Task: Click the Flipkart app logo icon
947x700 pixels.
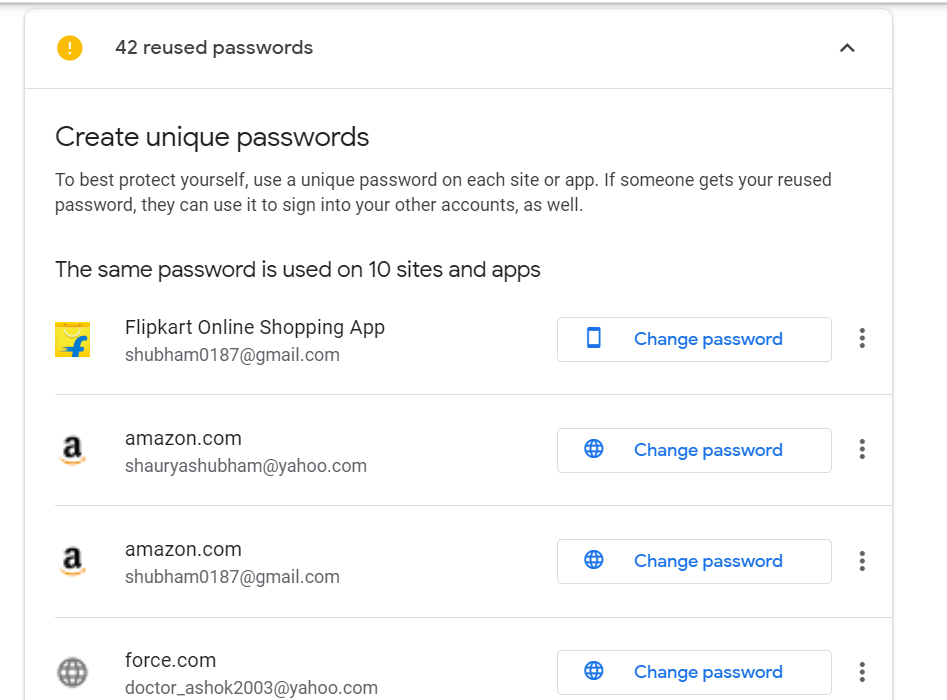Action: click(72, 340)
